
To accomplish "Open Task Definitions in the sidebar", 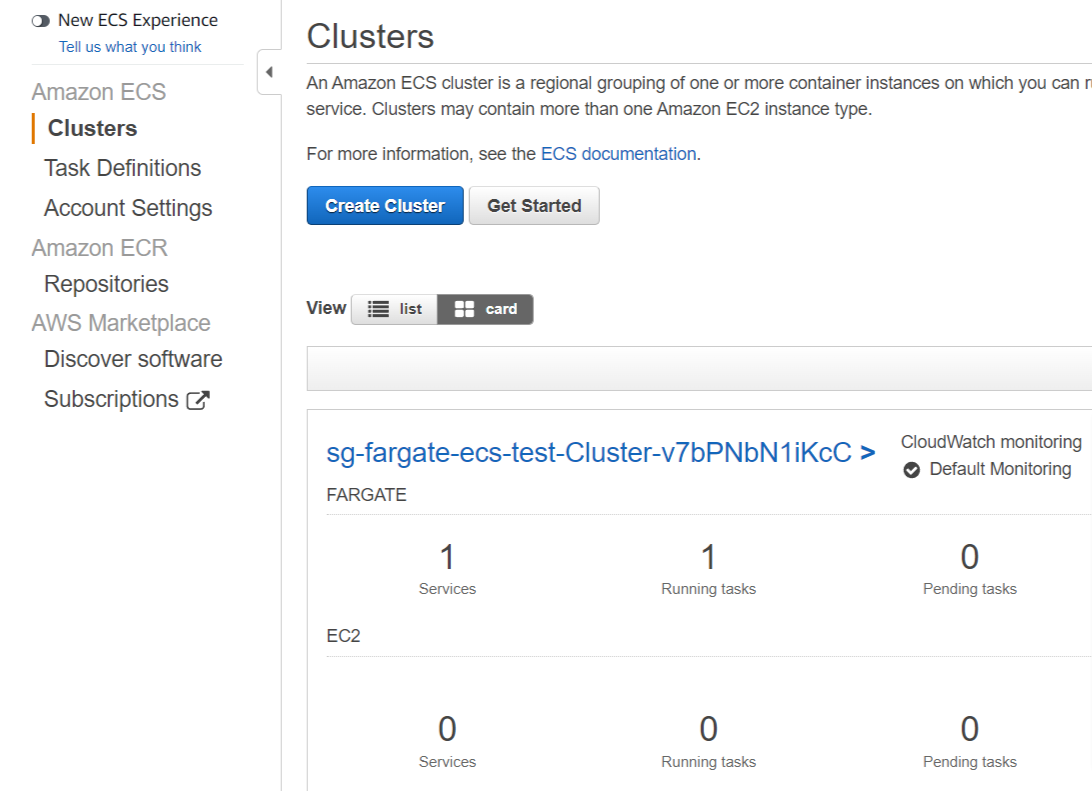I will [123, 168].
